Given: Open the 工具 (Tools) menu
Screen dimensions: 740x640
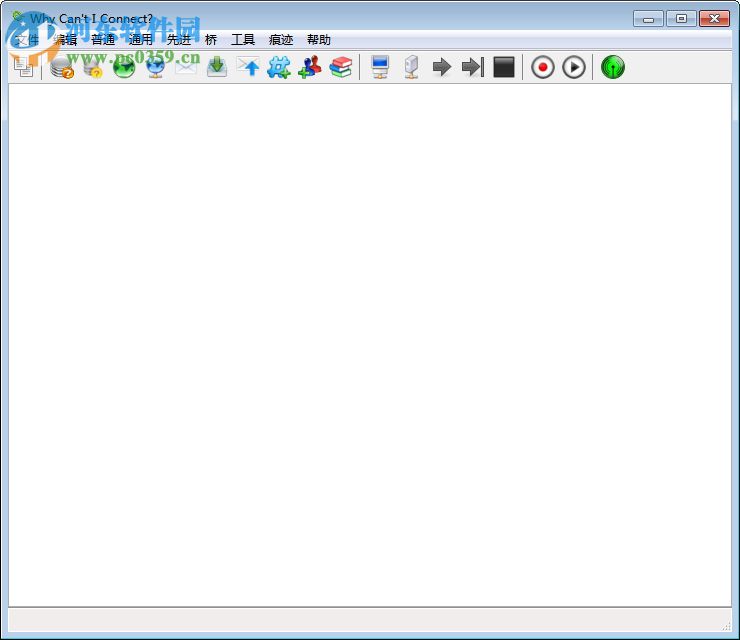Looking at the screenshot, I should click(x=243, y=40).
